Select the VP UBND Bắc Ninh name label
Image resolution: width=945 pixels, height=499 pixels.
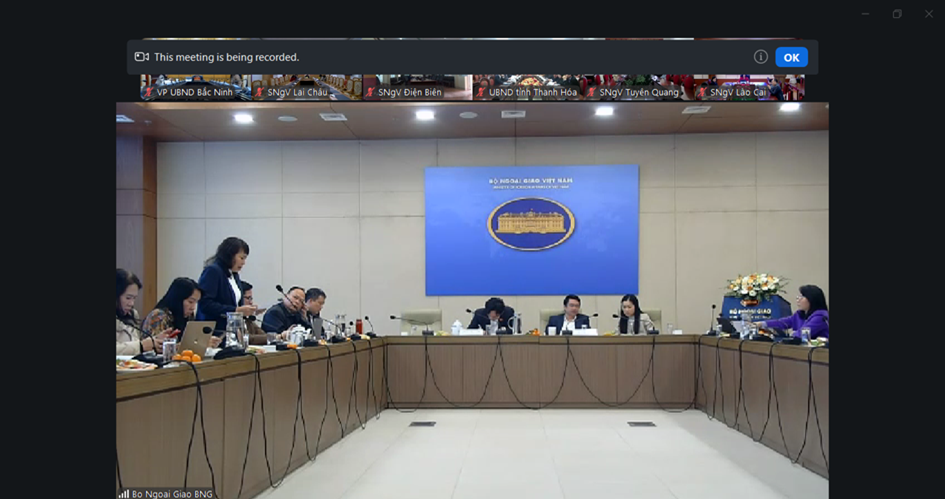(194, 92)
